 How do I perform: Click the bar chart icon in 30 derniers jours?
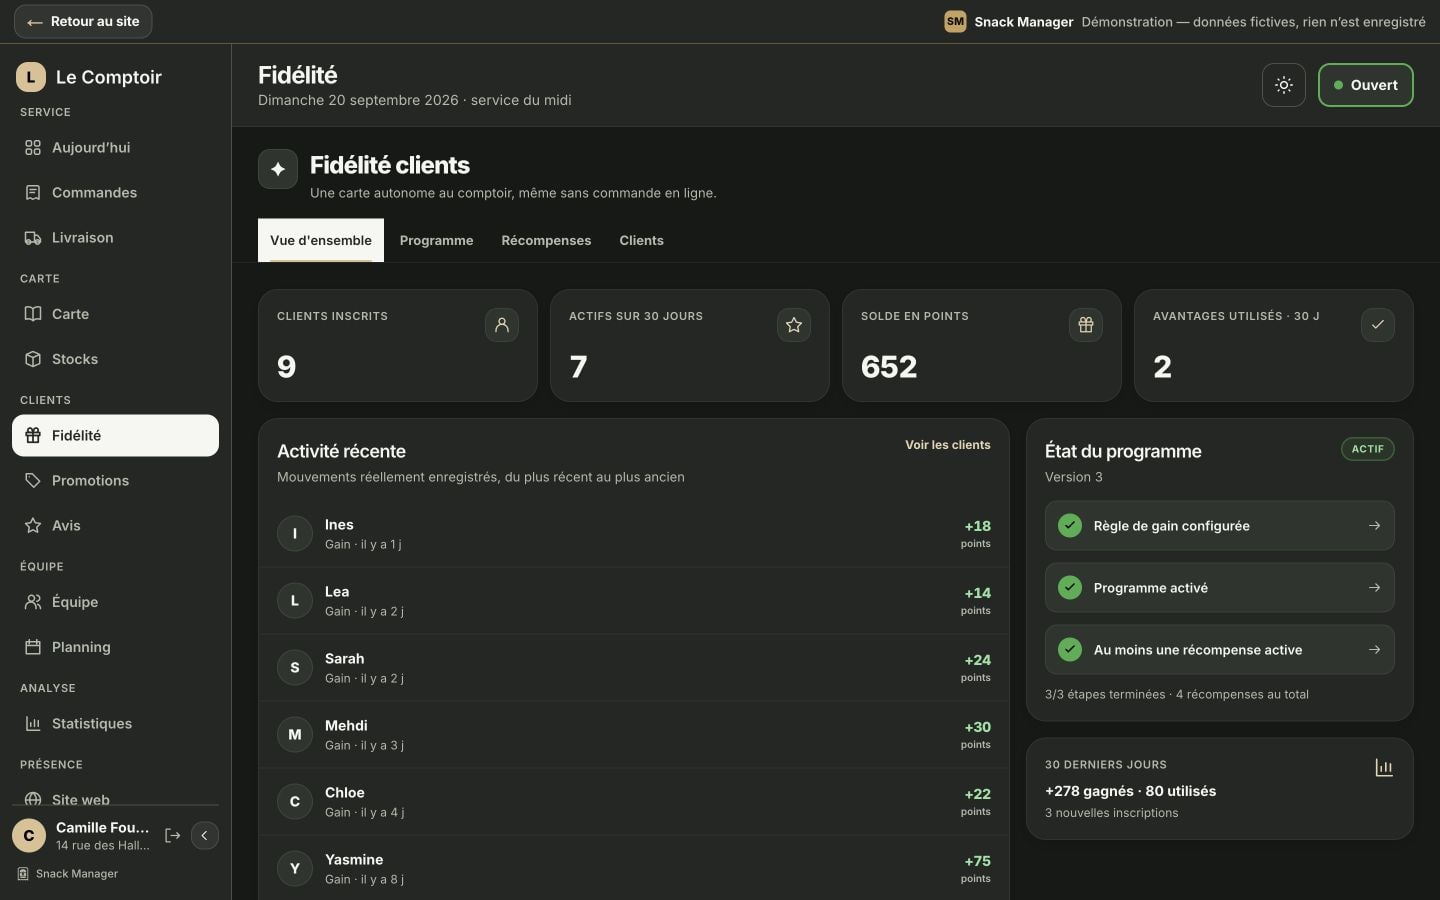tap(1384, 768)
